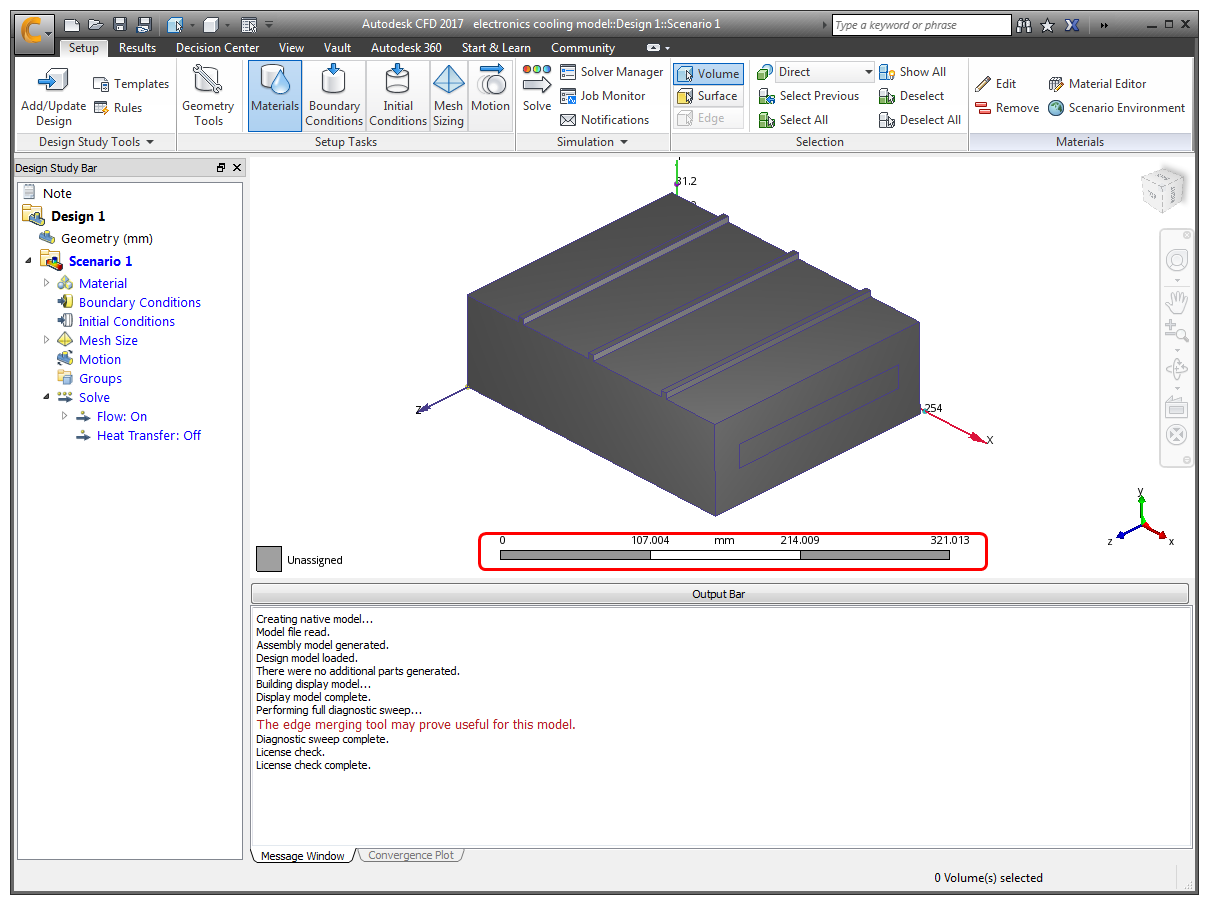Expand the Flow: On tree node
This screenshot has height=905, width=1209.
point(64,416)
